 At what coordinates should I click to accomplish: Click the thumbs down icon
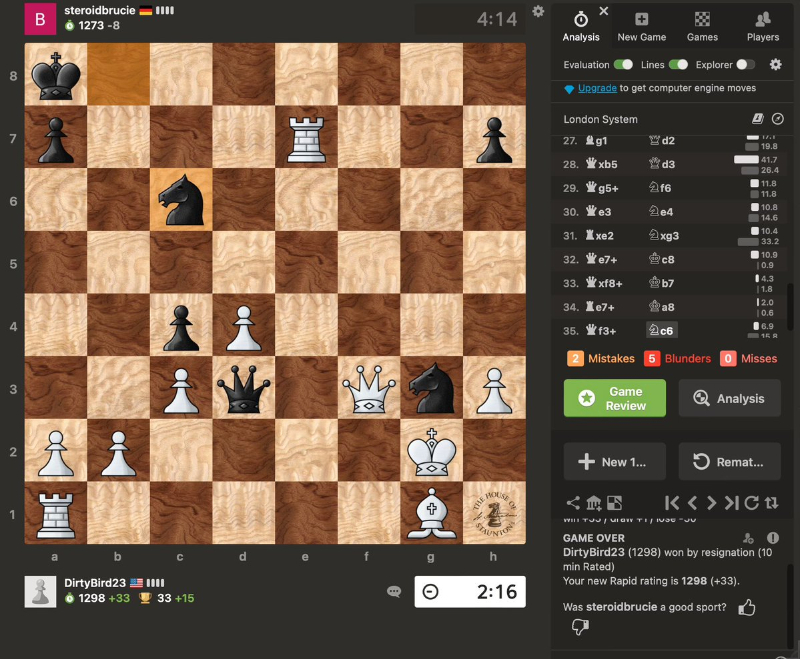579,627
